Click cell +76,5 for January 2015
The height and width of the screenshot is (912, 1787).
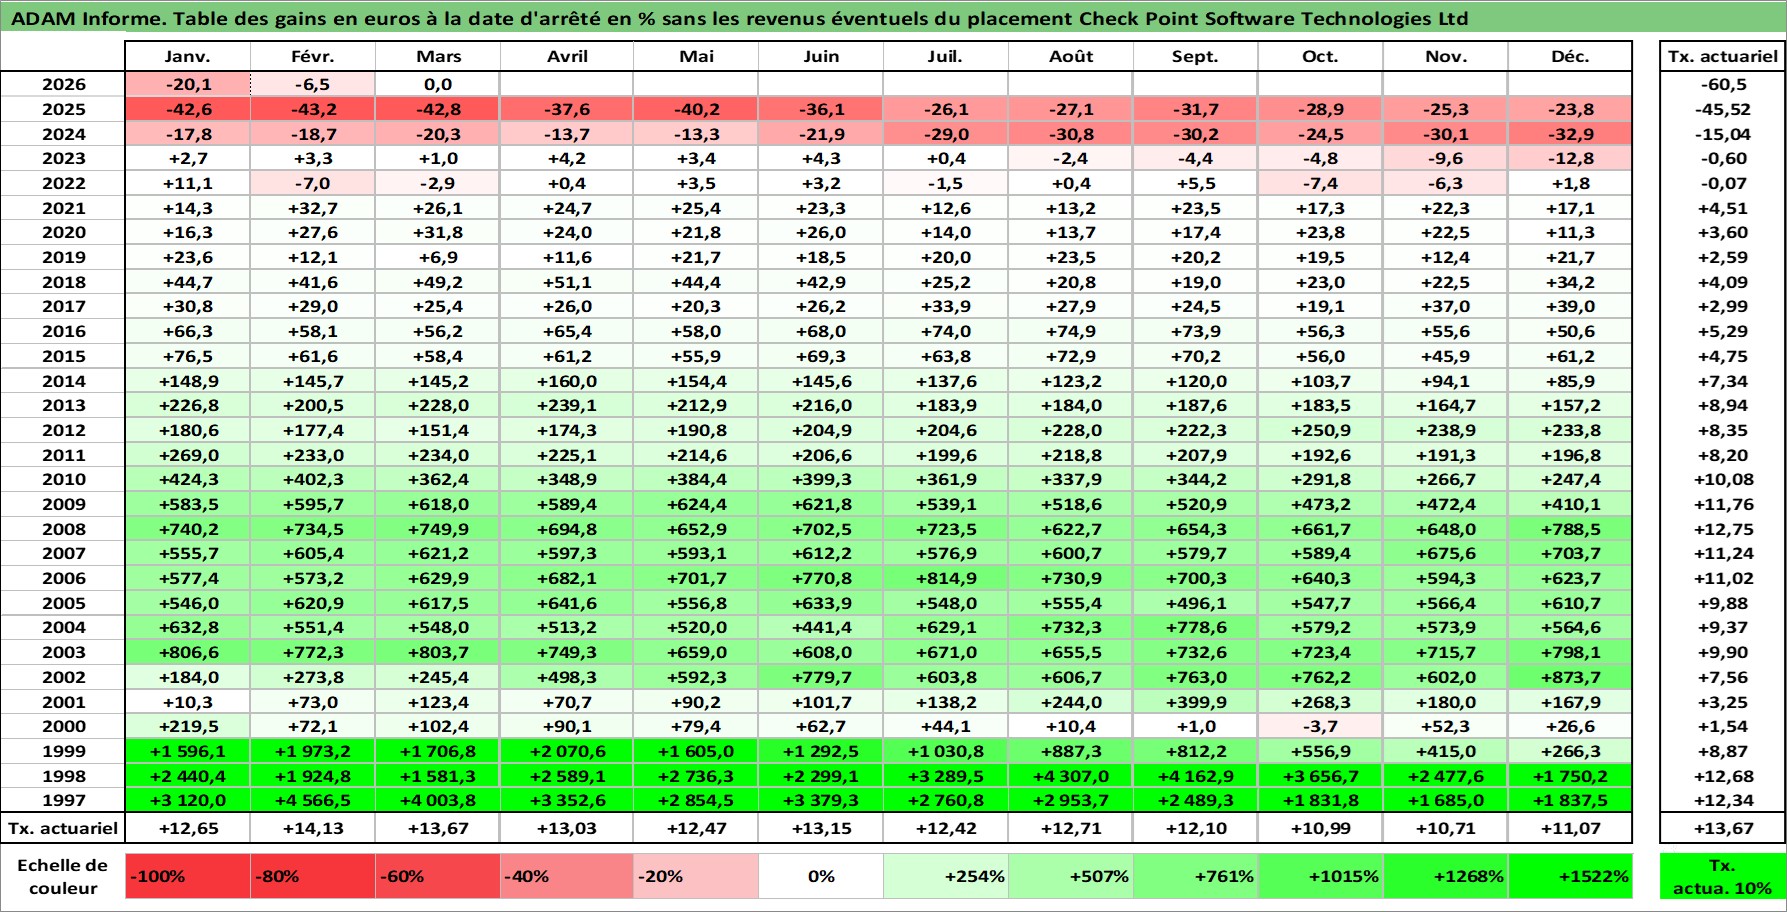coord(188,356)
